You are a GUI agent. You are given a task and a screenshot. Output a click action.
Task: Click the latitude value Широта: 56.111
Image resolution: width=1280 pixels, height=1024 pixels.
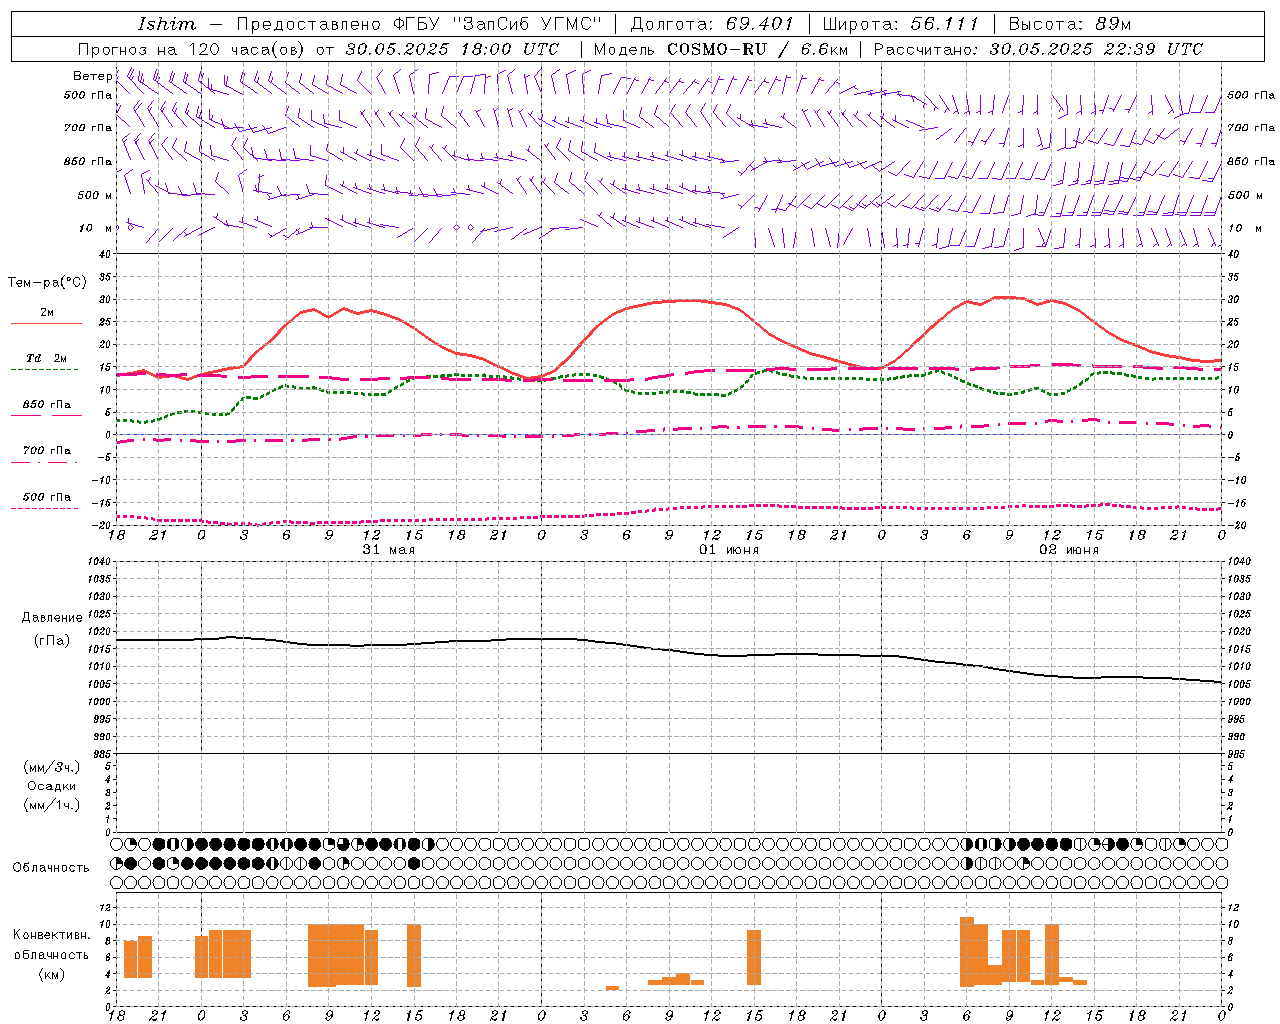pos(900,24)
